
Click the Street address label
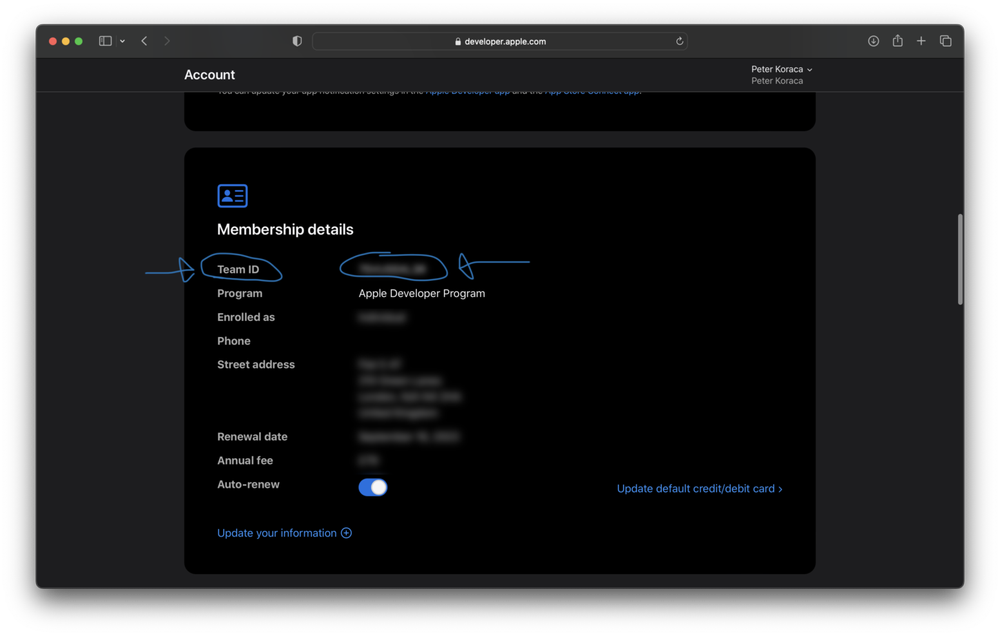pos(256,364)
